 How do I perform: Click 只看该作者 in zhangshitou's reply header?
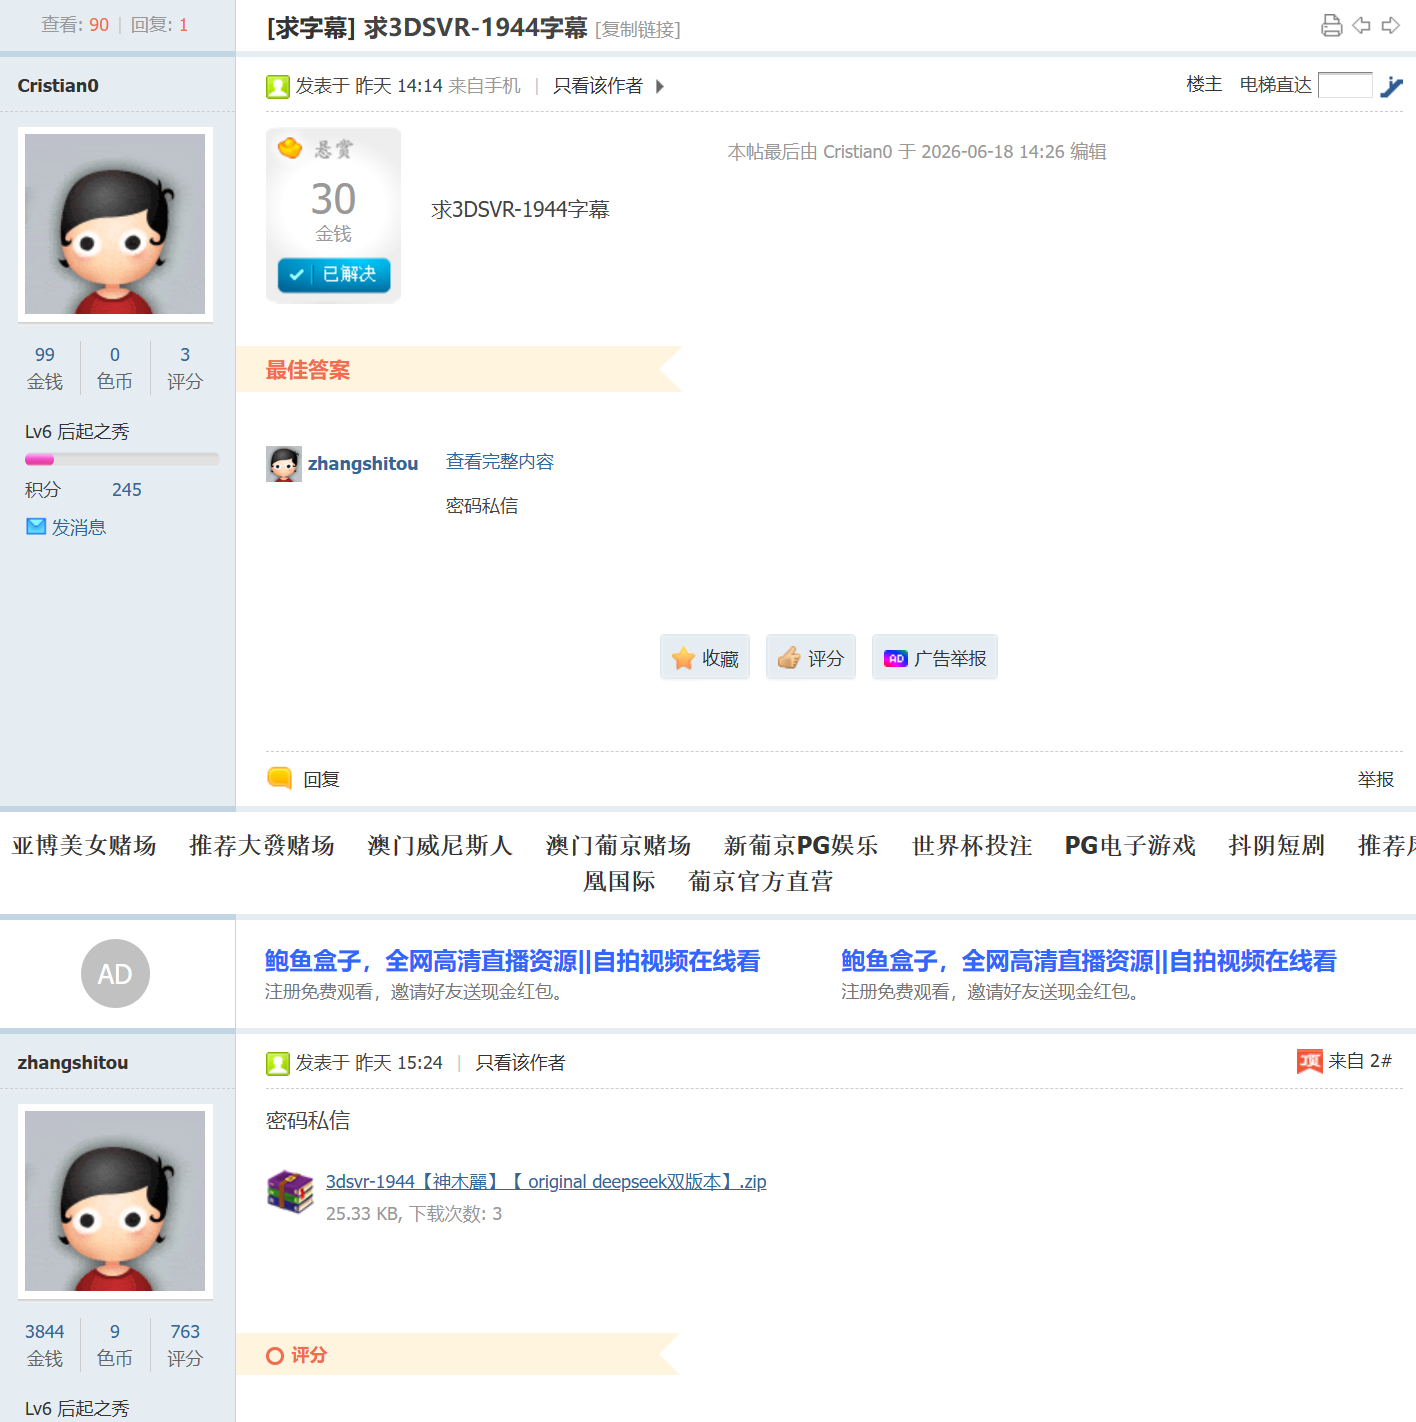pyautogui.click(x=520, y=1063)
